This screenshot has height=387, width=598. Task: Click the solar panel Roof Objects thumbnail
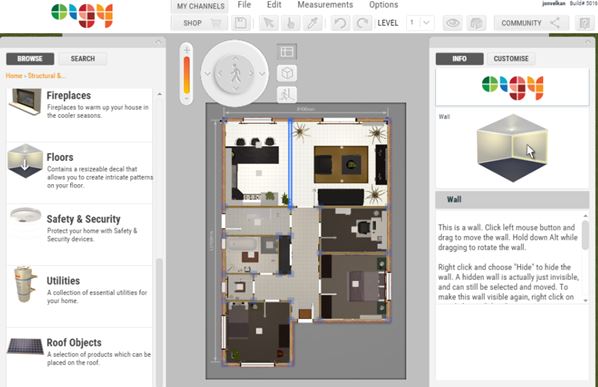(x=25, y=346)
